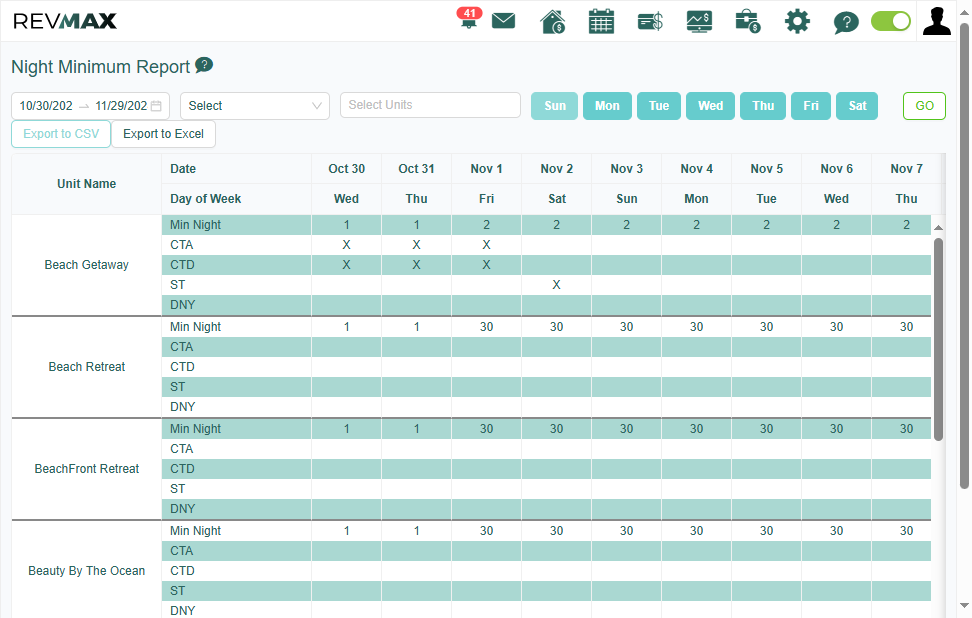Viewport: 972px width, 618px height.
Task: Click BeachFront Retreat Min Night 1 on Oct 31
Action: tap(417, 429)
